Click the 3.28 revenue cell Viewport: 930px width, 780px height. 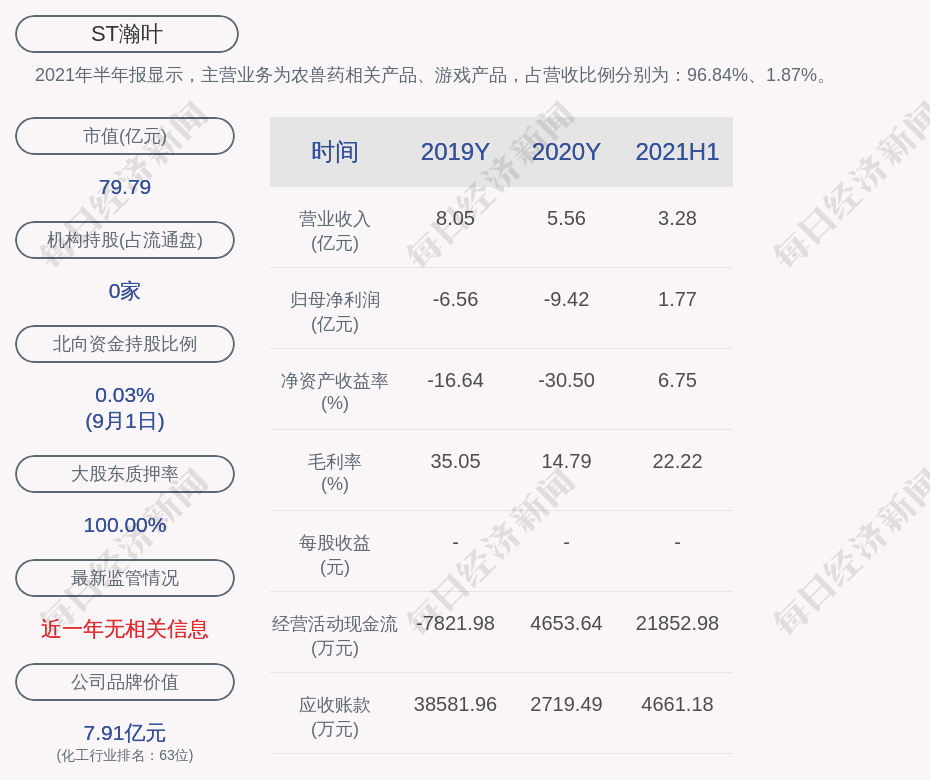pos(677,218)
